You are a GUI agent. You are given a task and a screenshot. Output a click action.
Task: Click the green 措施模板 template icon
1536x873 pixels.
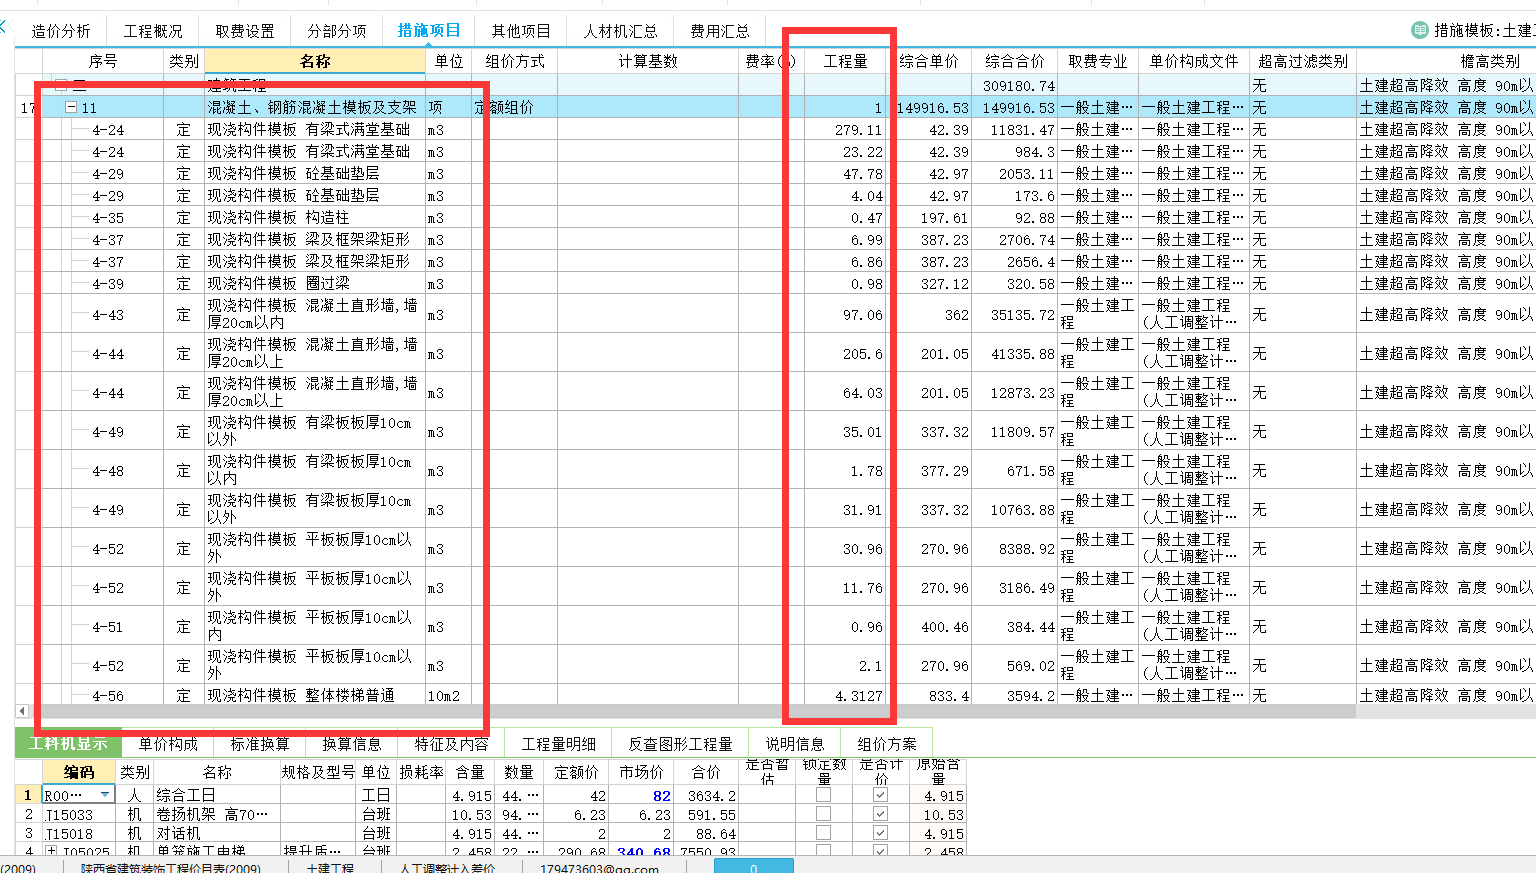1419,31
